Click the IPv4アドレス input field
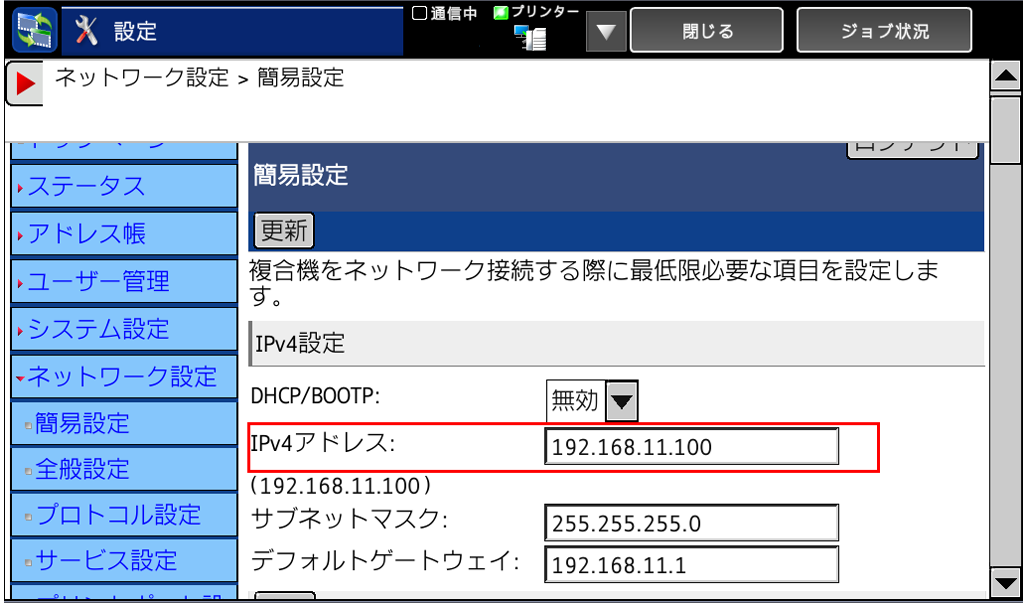Screen dimensions: 1027x603 tap(691, 447)
